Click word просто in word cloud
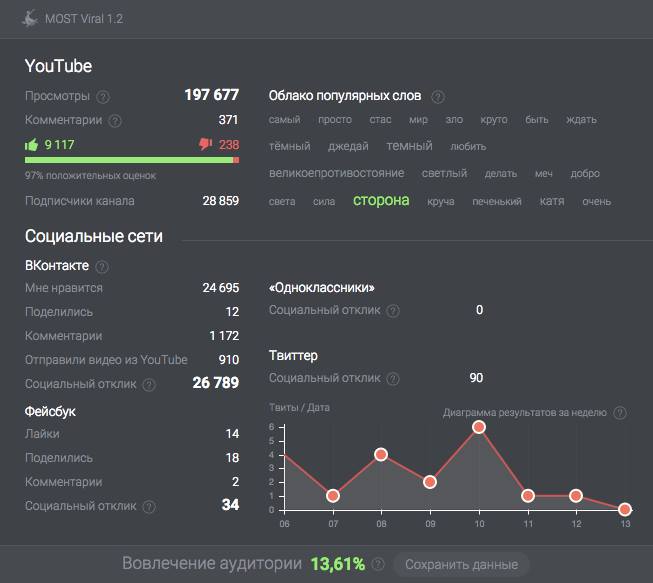 pos(335,120)
